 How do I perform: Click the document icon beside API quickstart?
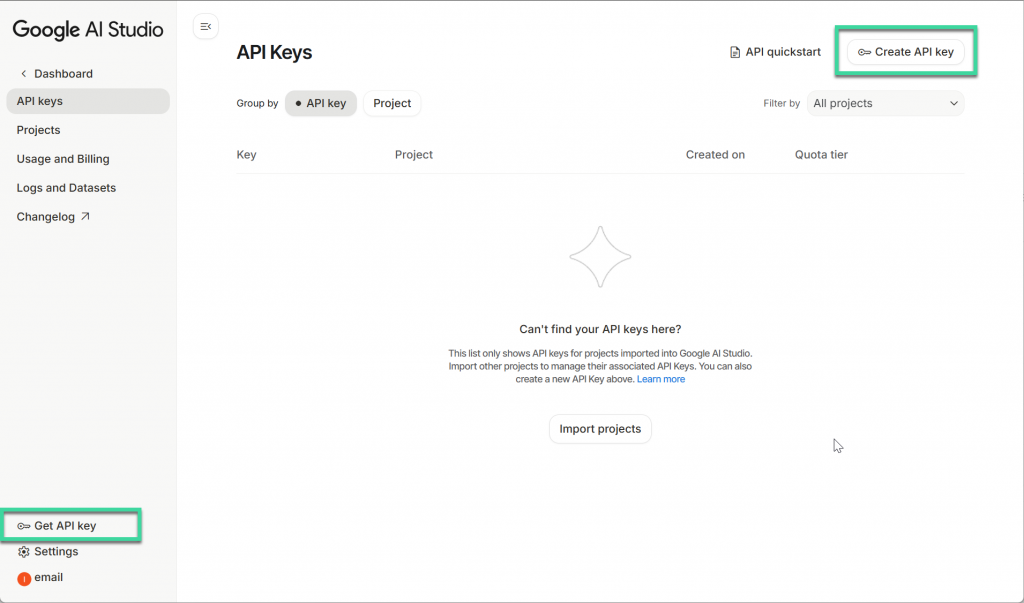point(735,52)
